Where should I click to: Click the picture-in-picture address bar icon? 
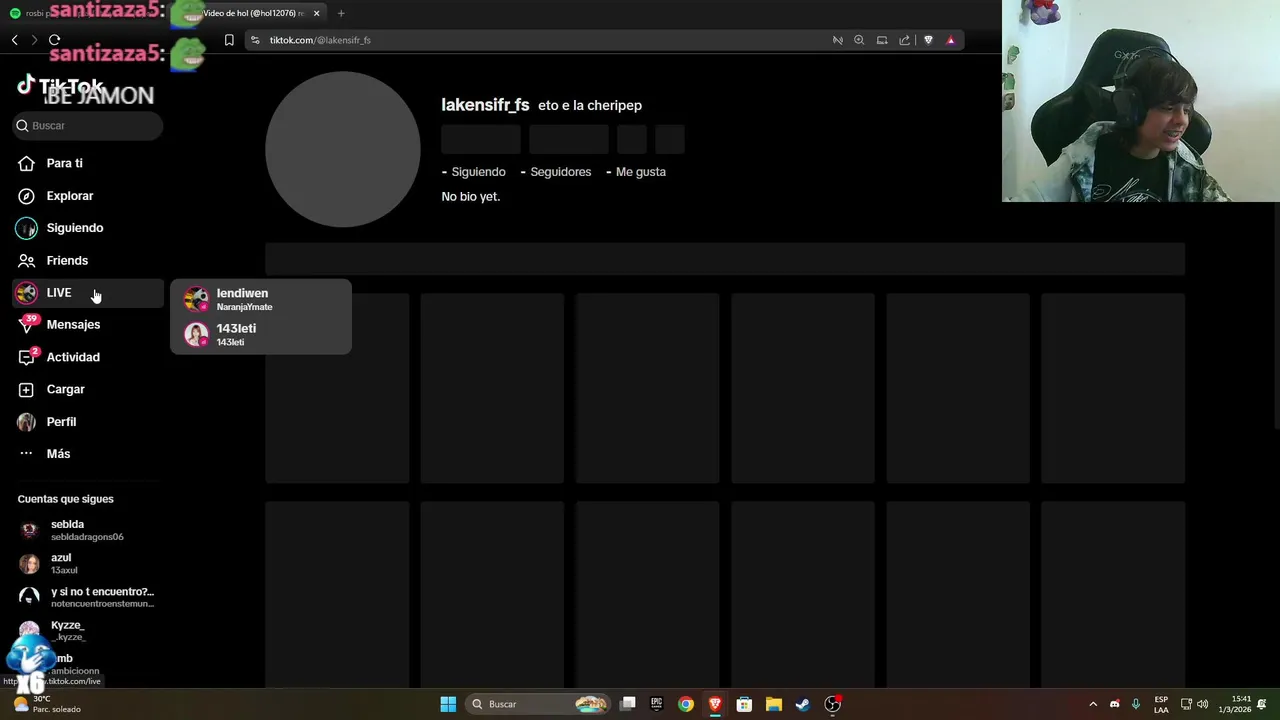click(882, 40)
